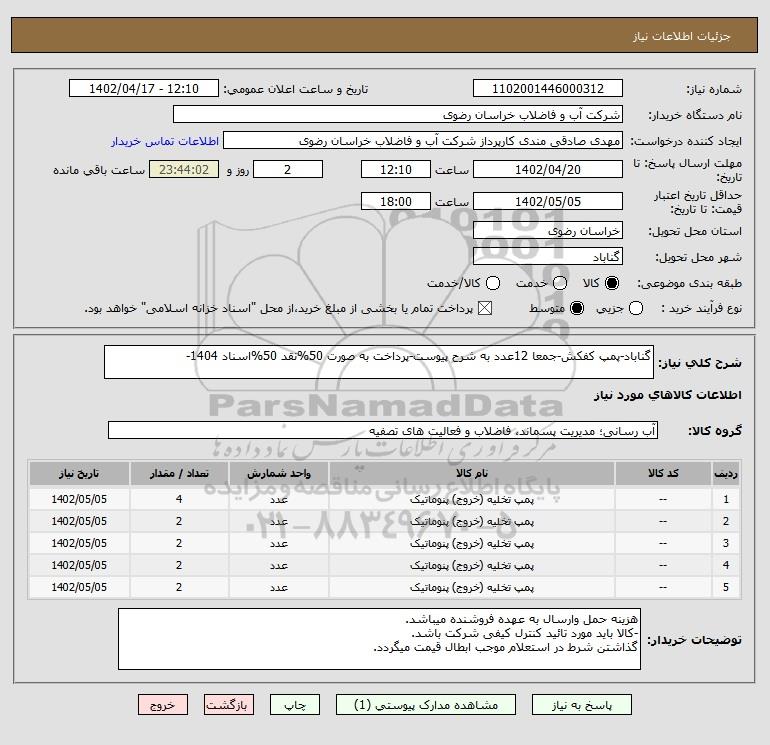Screen dimensions: 770x745
Task: Click the نام دستگاه خریدار field
Action: (398, 114)
